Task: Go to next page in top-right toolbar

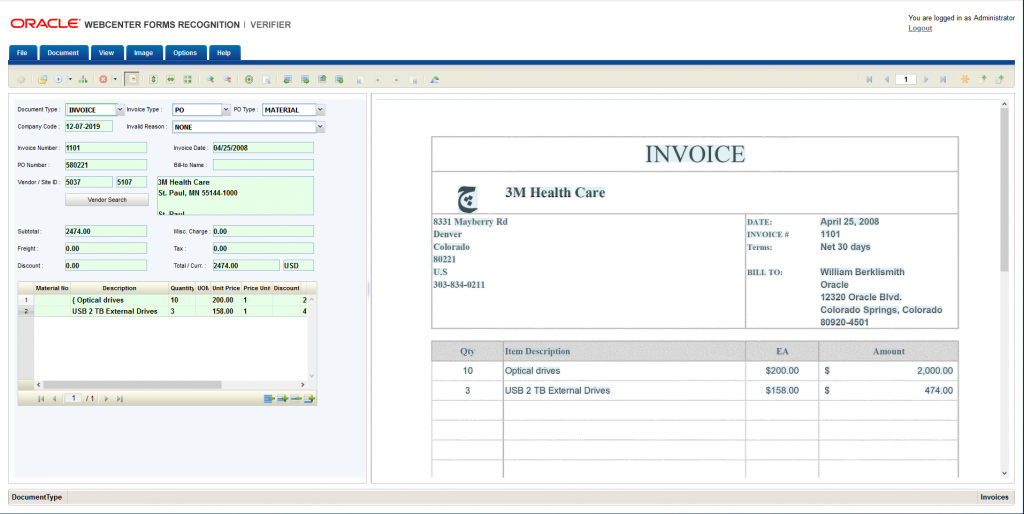Action: [x=927, y=79]
